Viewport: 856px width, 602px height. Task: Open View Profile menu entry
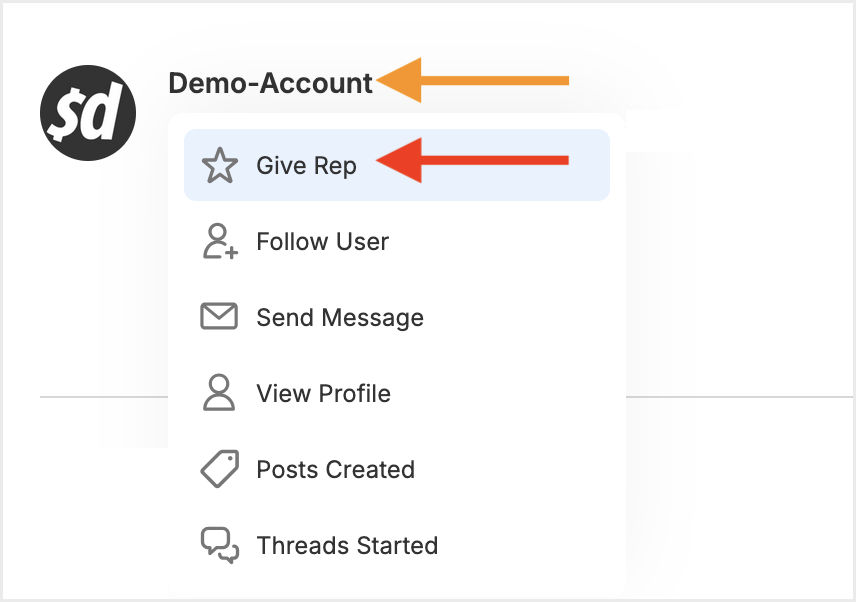(323, 394)
